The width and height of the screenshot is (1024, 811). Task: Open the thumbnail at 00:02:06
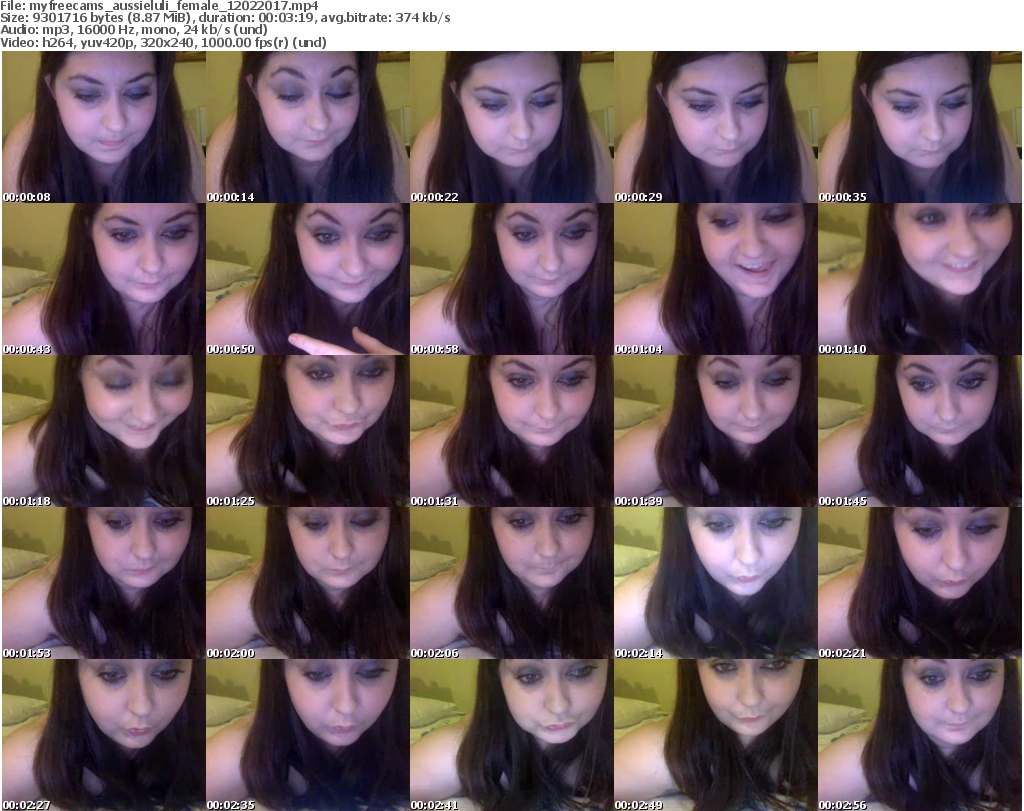click(x=511, y=584)
